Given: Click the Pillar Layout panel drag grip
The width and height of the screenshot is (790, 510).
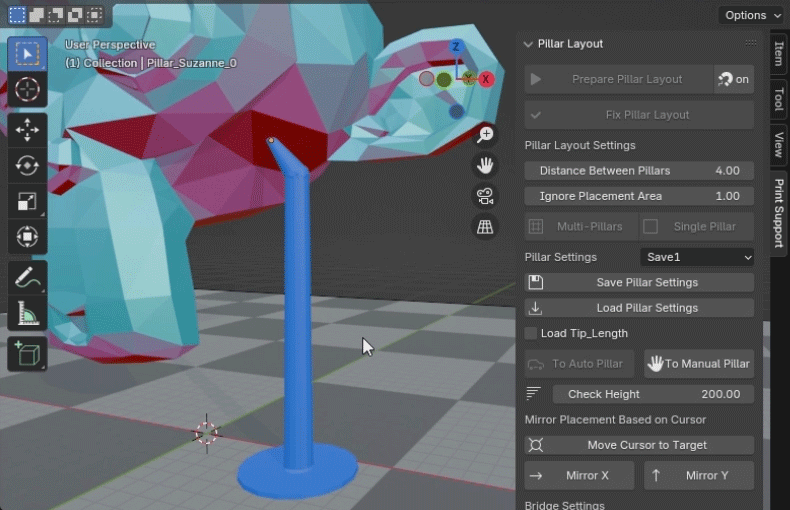Looking at the screenshot, I should [751, 43].
